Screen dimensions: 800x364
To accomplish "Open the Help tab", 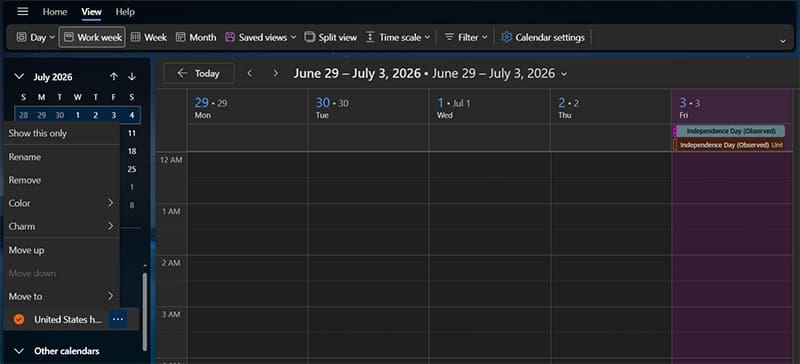I will pos(125,12).
